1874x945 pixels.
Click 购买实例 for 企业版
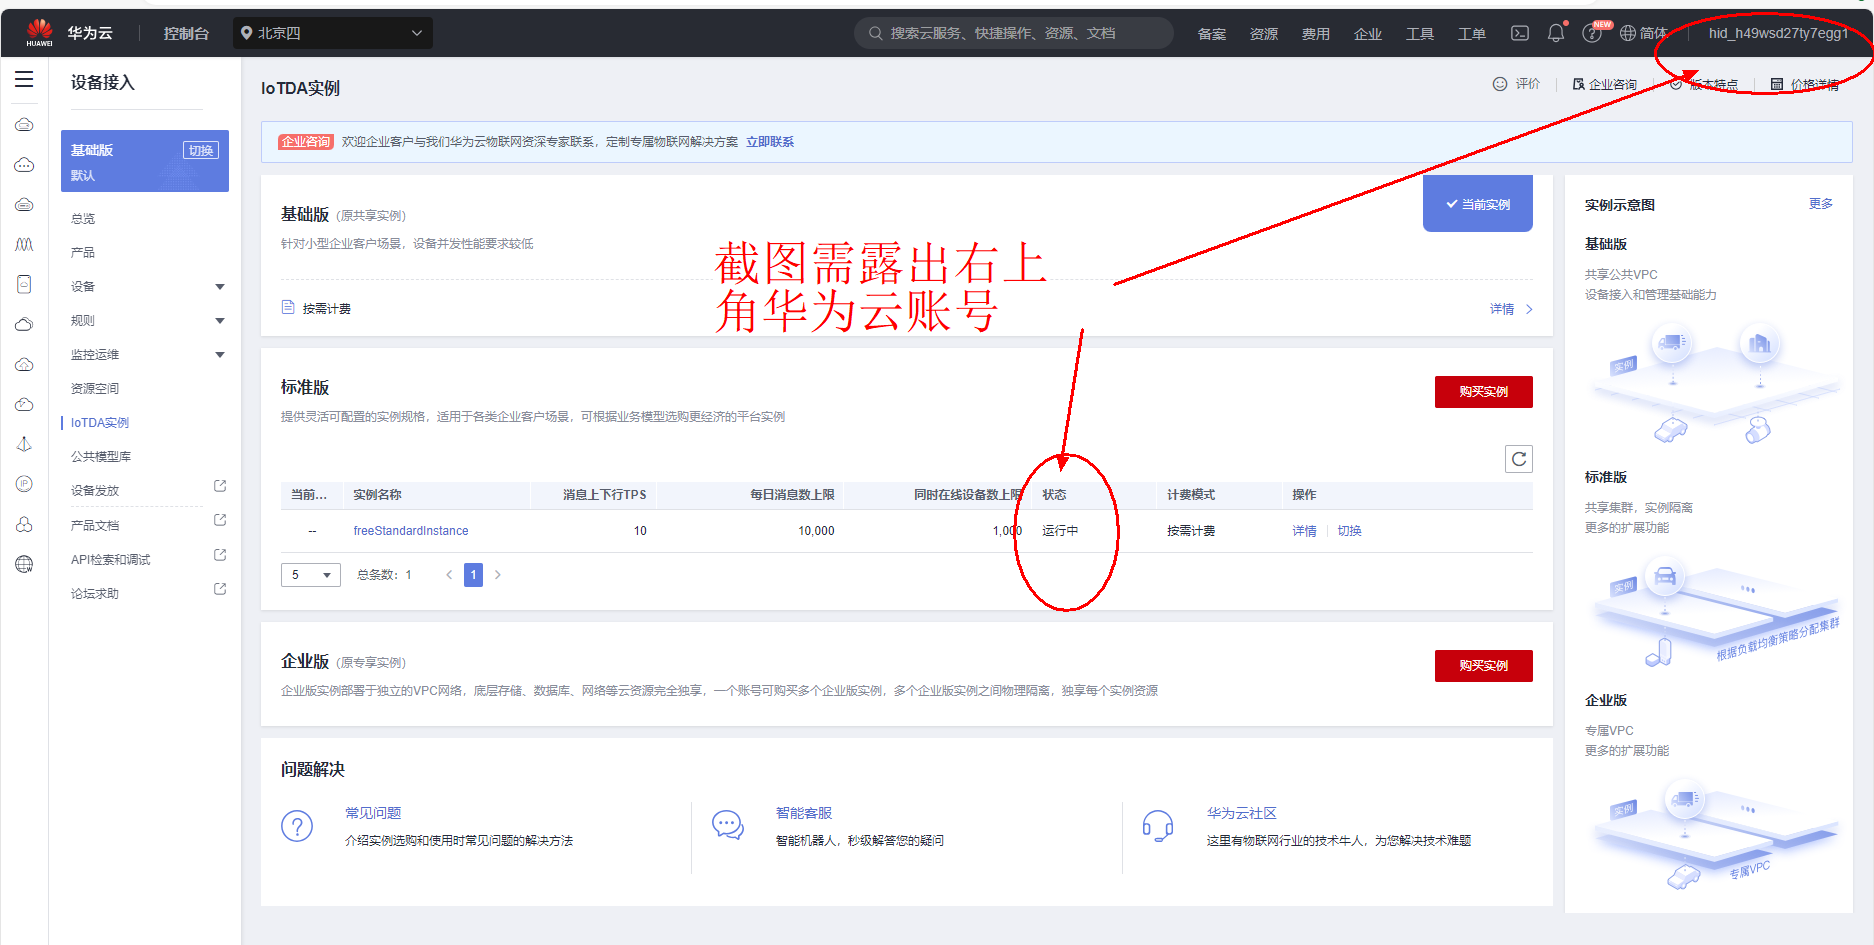coord(1484,666)
